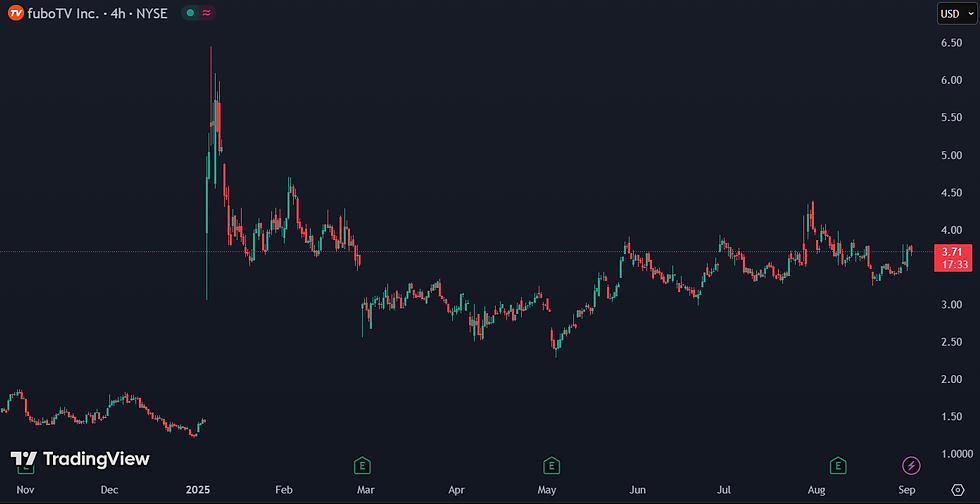This screenshot has height=504, width=980.
Task: Click the Jun label on time axis
Action: [x=638, y=490]
